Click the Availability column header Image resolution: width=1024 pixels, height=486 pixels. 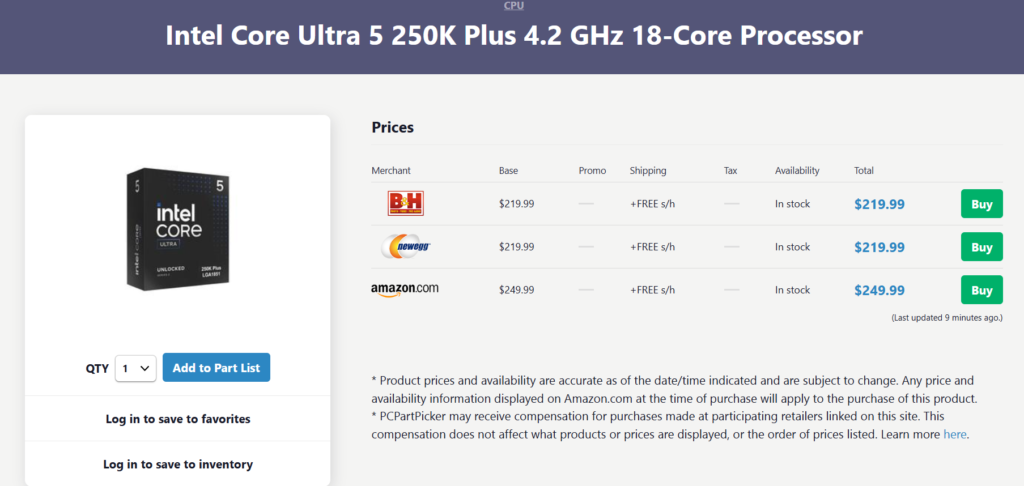(797, 171)
